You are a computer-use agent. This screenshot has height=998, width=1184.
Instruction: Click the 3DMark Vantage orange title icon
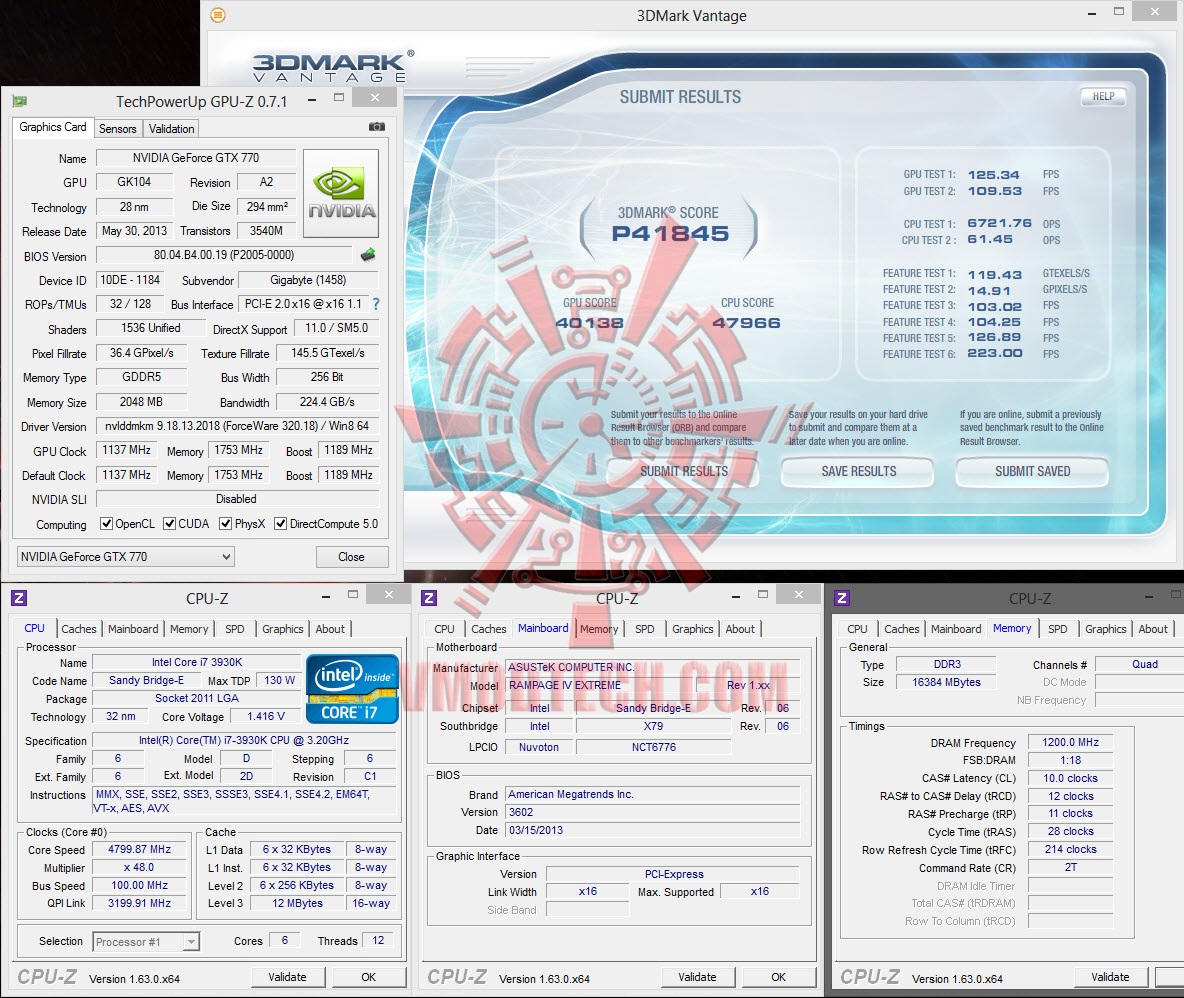[x=217, y=15]
